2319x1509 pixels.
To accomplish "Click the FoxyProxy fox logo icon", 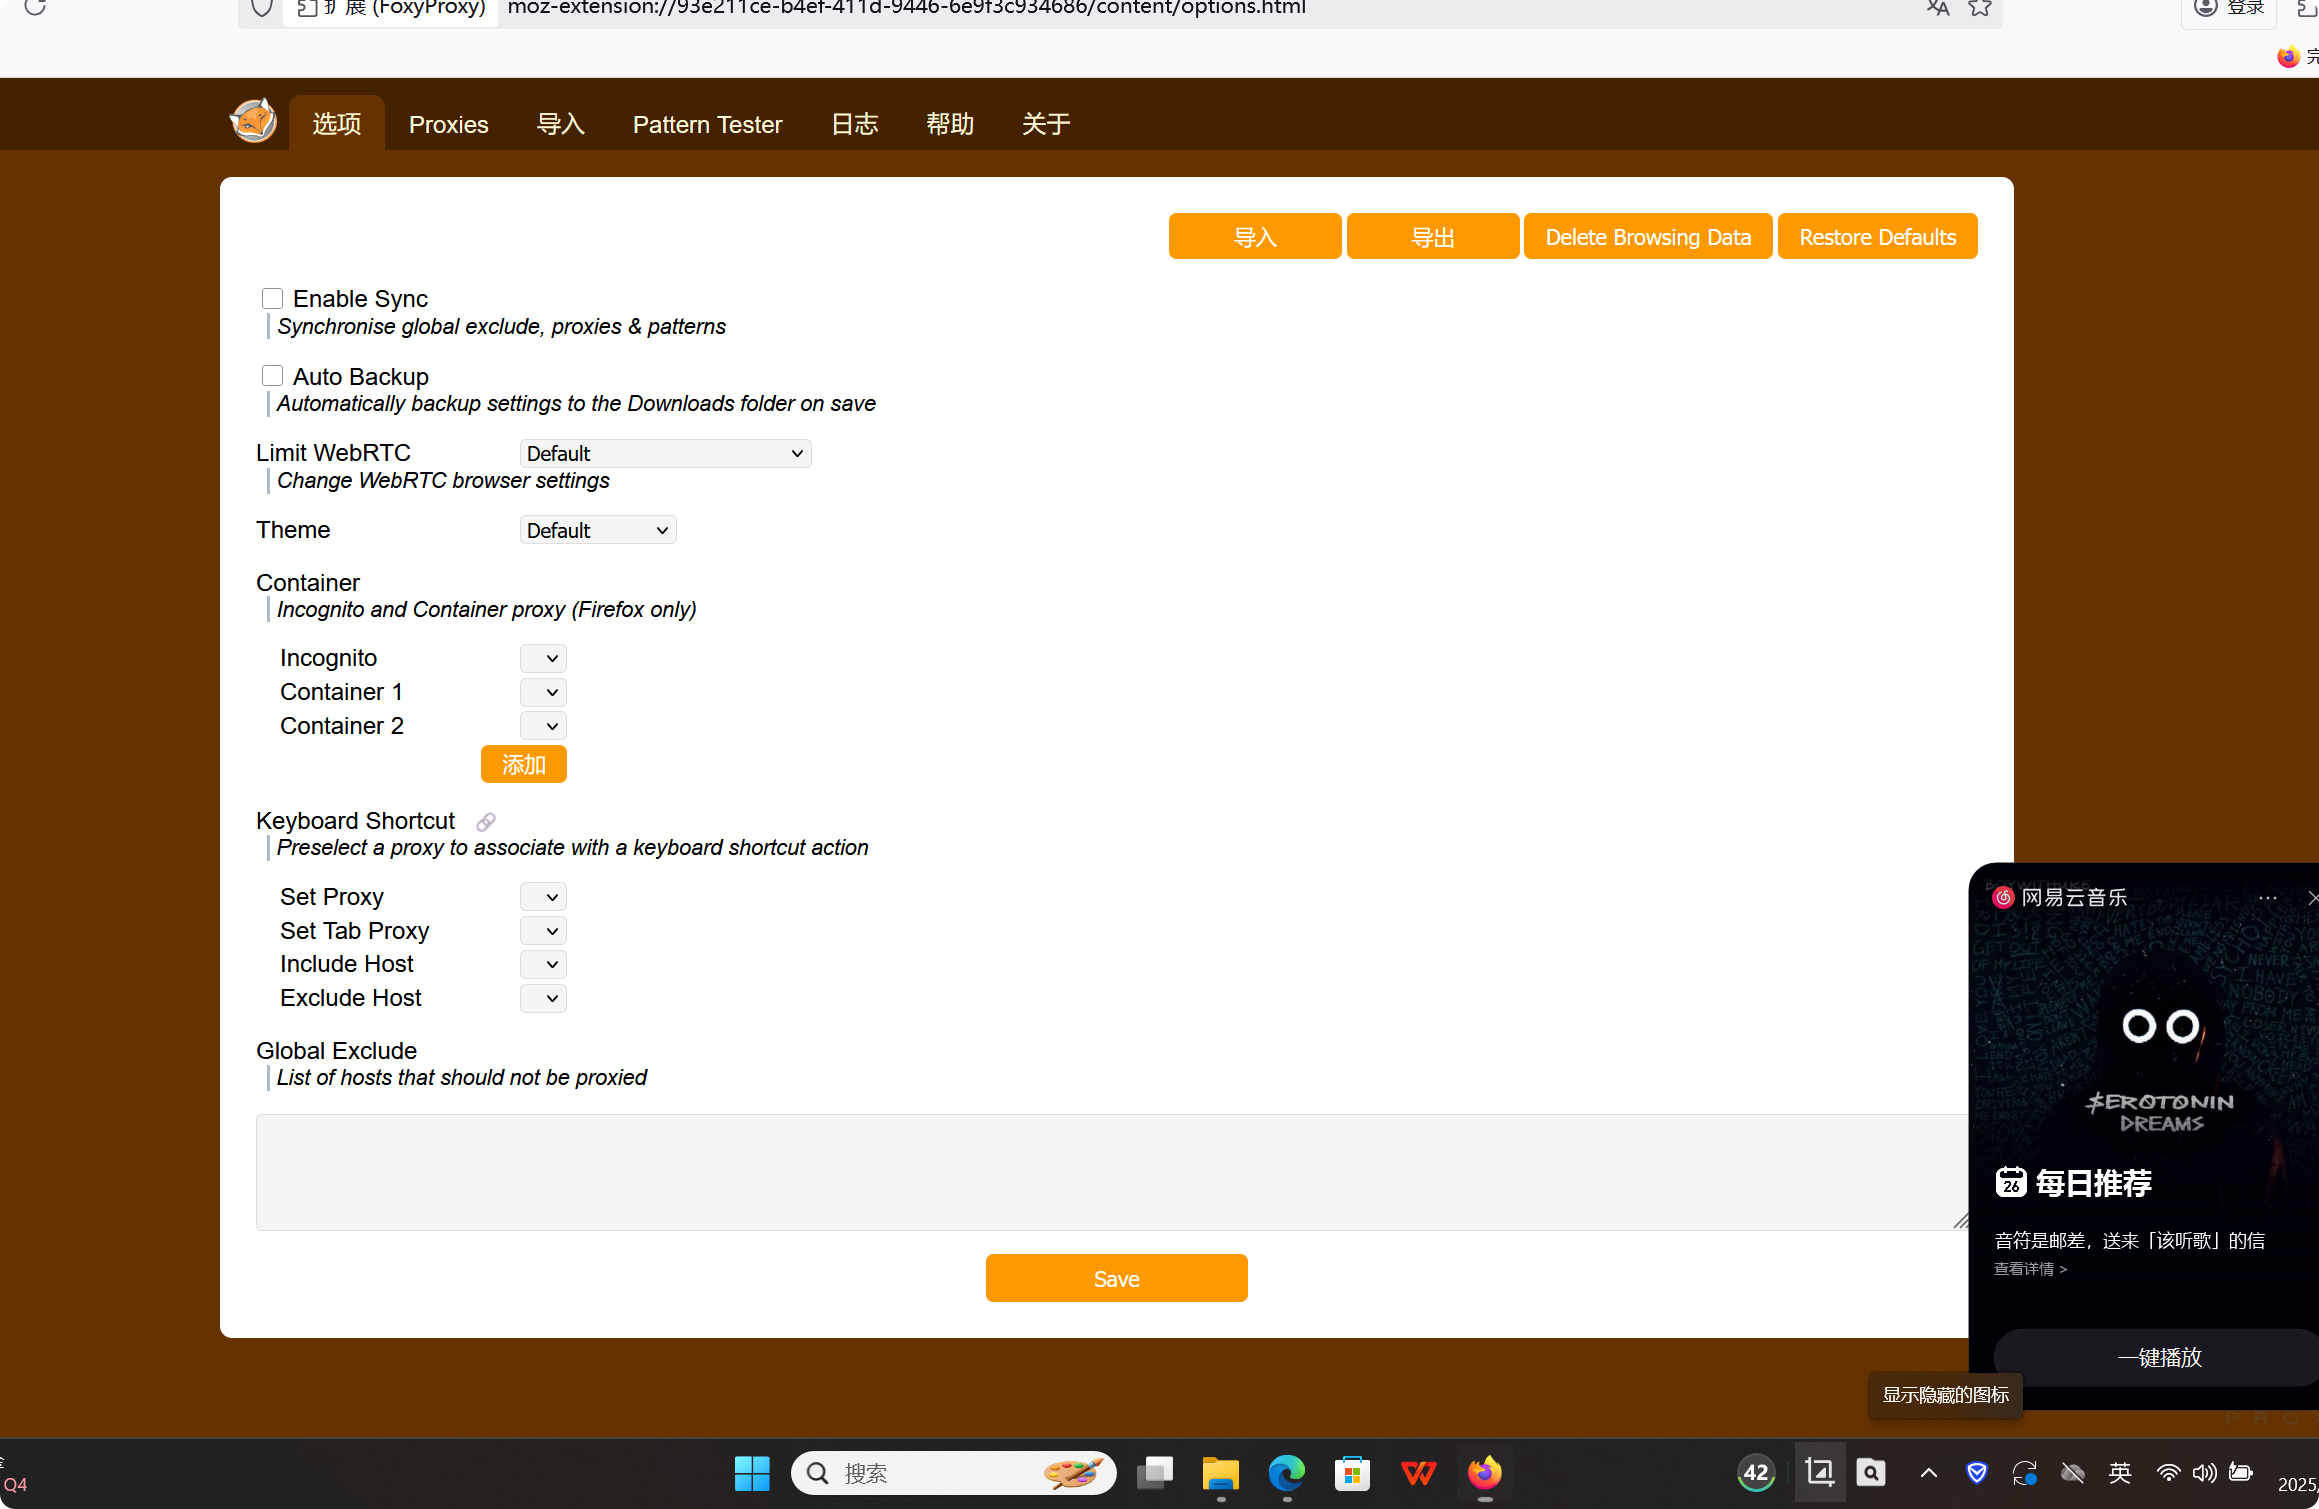I will [253, 122].
